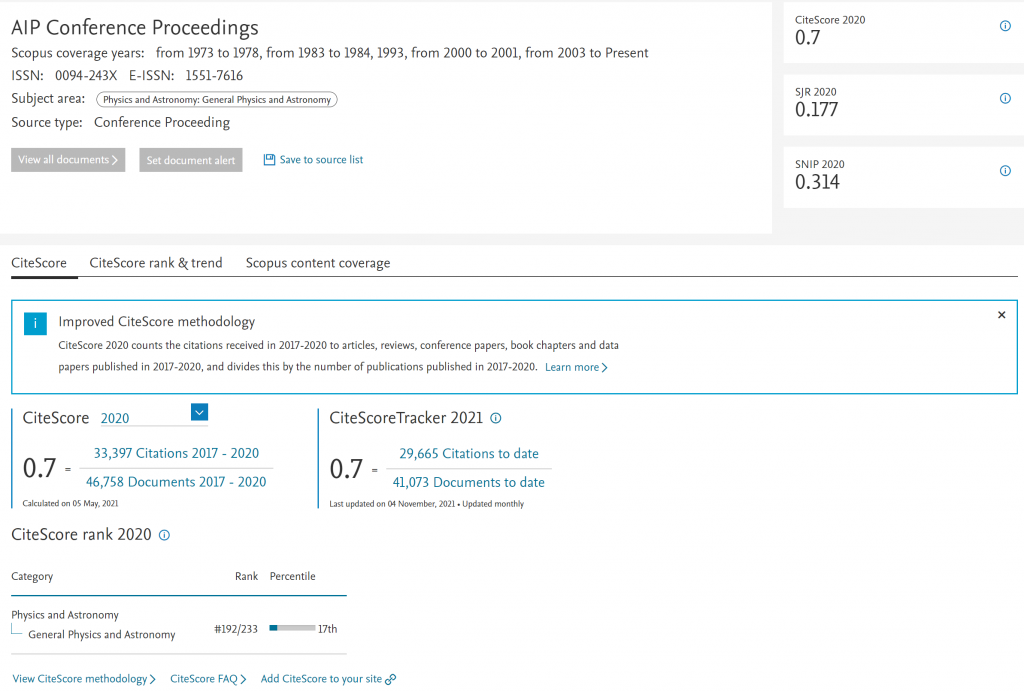
Task: Click link icon after Add CiteScore to site
Action: (x=391, y=679)
